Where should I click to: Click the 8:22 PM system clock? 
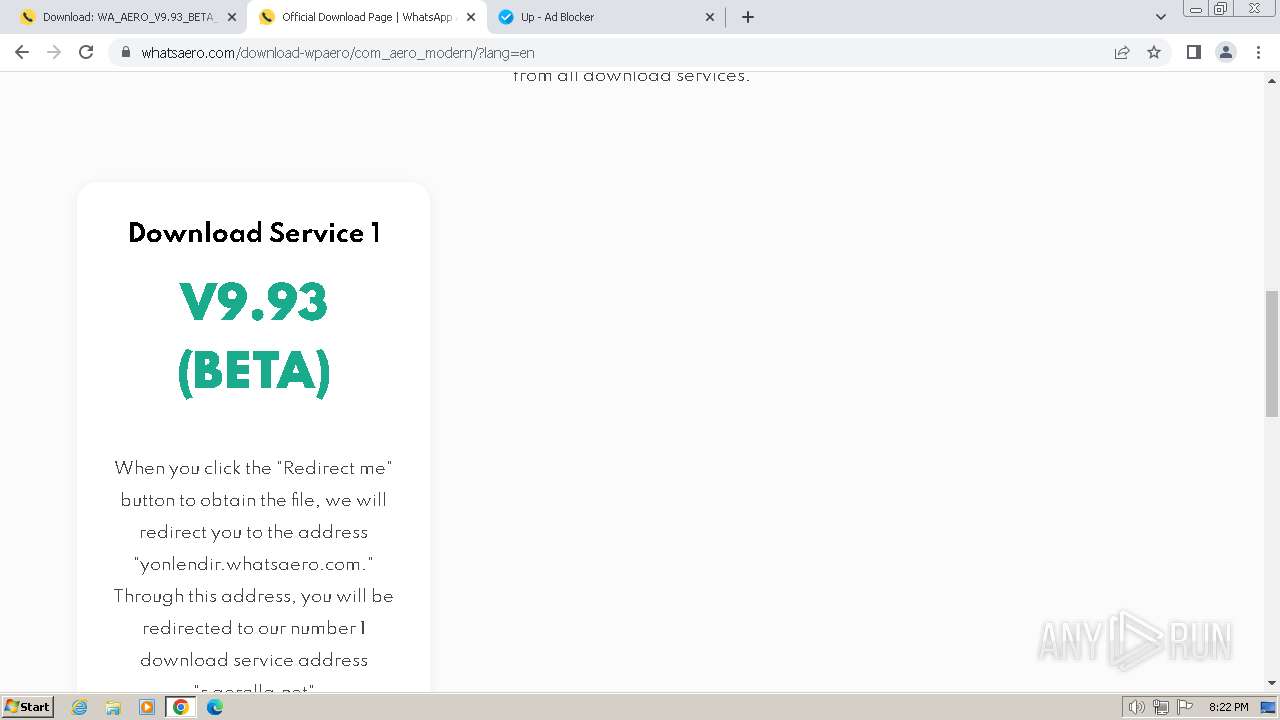click(x=1229, y=707)
